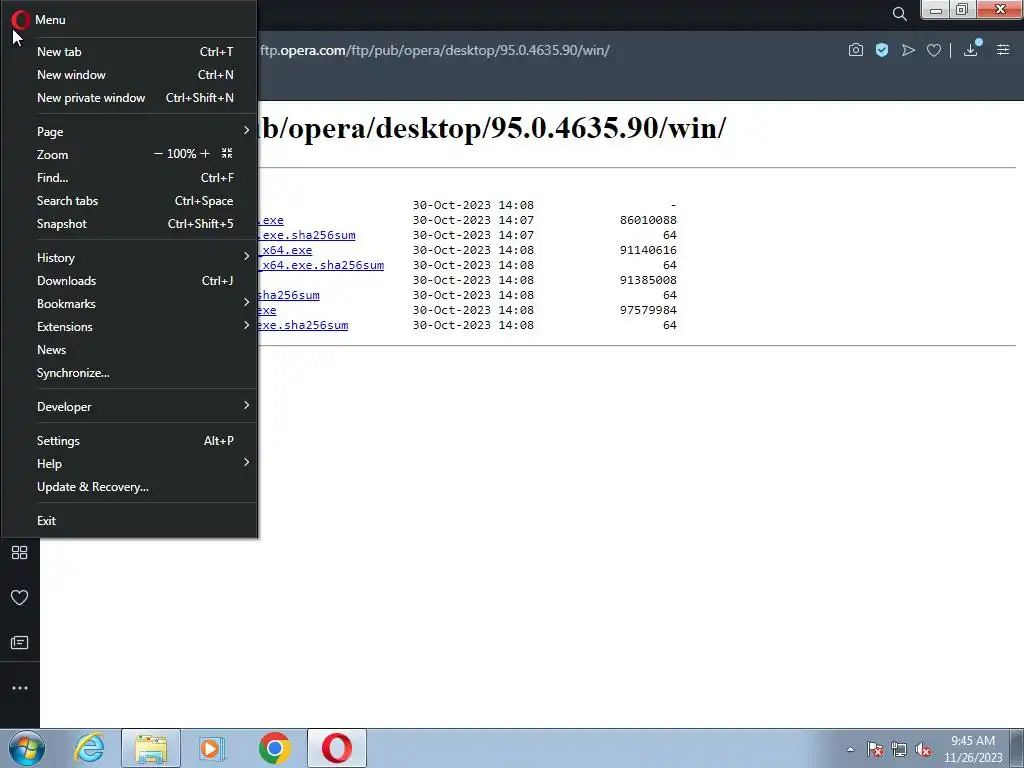Image resolution: width=1024 pixels, height=768 pixels.
Task: Open Update & Recovery... entry
Action: point(130,487)
